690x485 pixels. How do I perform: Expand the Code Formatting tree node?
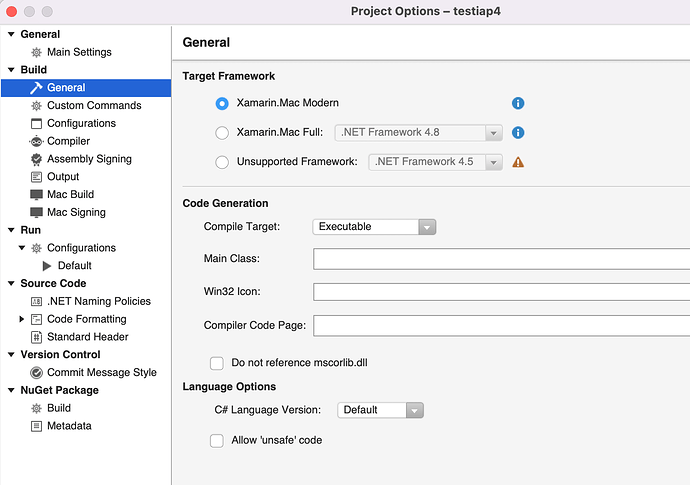(x=21, y=319)
